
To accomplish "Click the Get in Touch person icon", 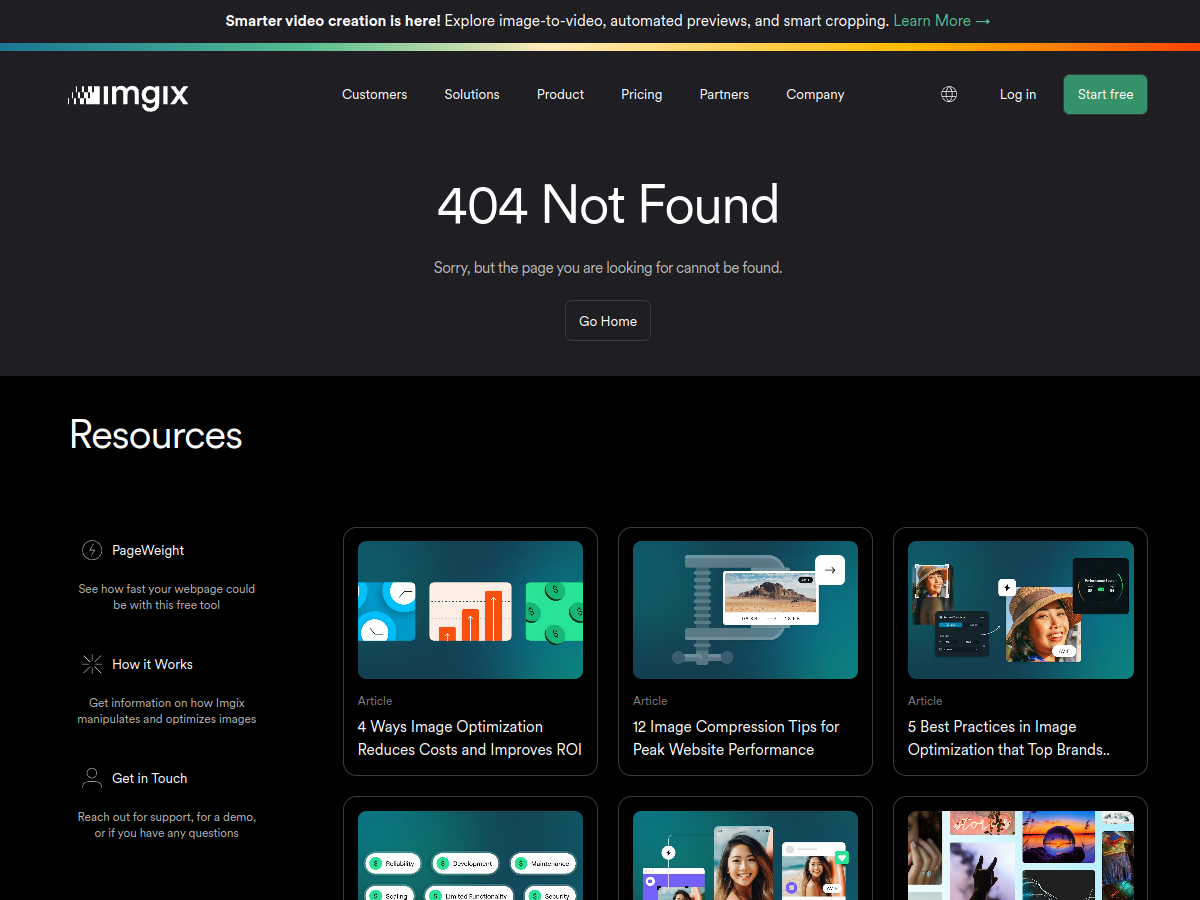I will 91,778.
